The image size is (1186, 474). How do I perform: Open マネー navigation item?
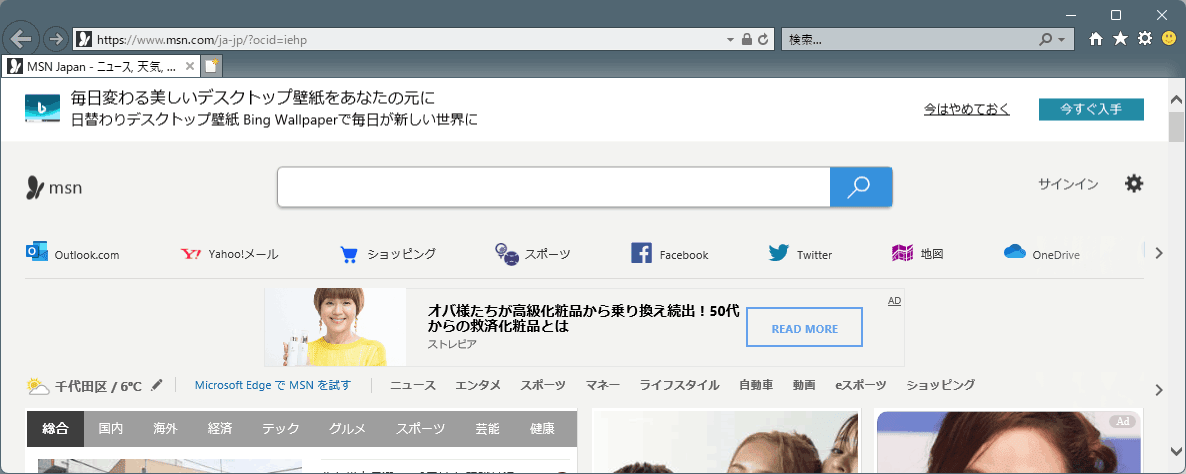pyautogui.click(x=603, y=386)
